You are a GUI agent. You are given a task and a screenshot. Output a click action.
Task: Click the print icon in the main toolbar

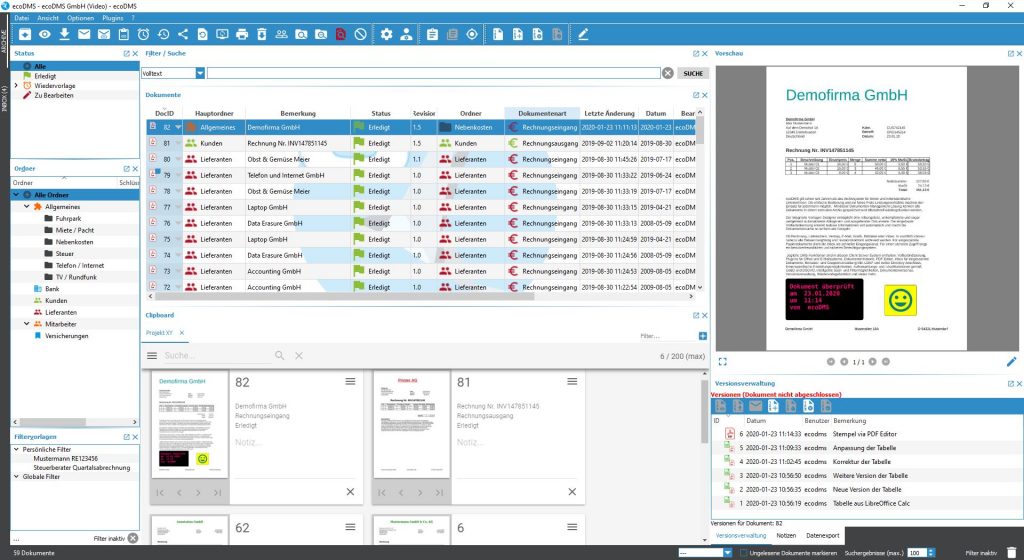pos(241,35)
